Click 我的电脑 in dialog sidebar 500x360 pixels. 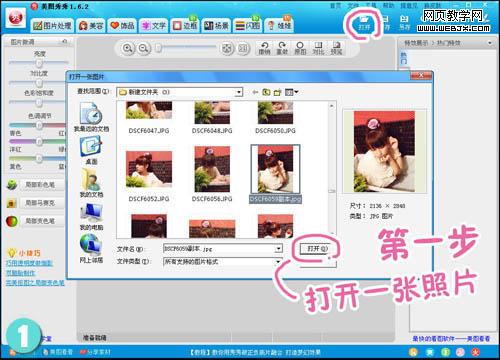pyautogui.click(x=91, y=216)
